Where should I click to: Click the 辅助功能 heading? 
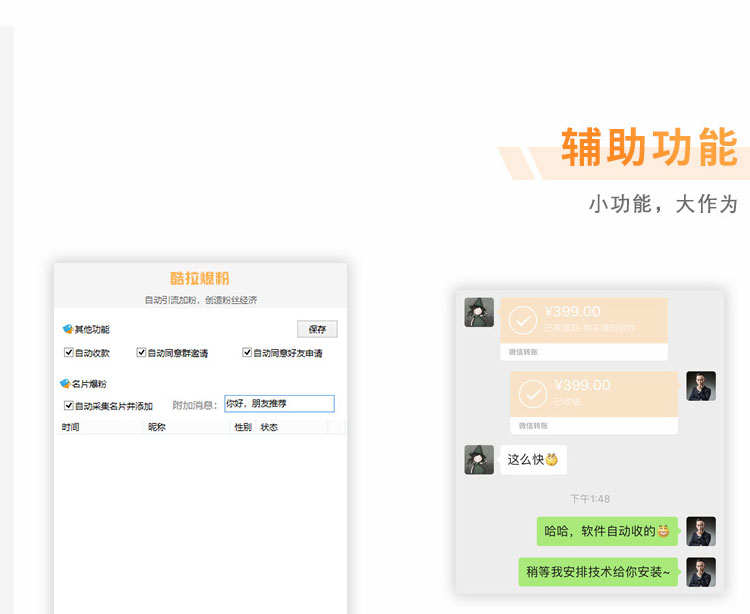[x=649, y=147]
